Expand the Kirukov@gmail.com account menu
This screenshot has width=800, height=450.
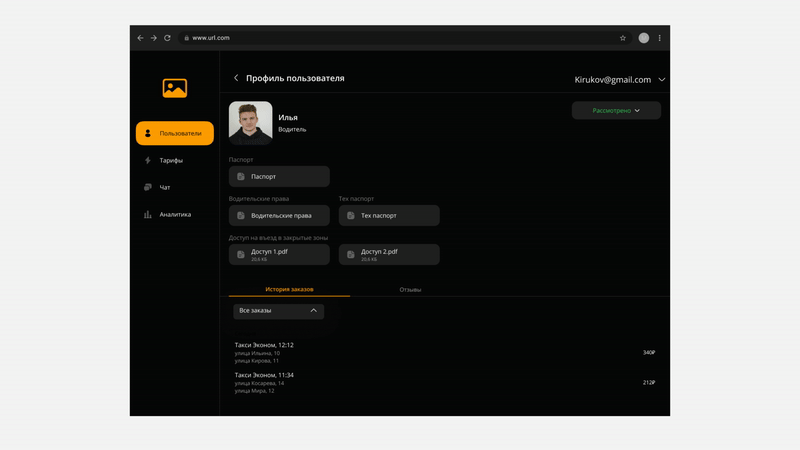(x=619, y=80)
